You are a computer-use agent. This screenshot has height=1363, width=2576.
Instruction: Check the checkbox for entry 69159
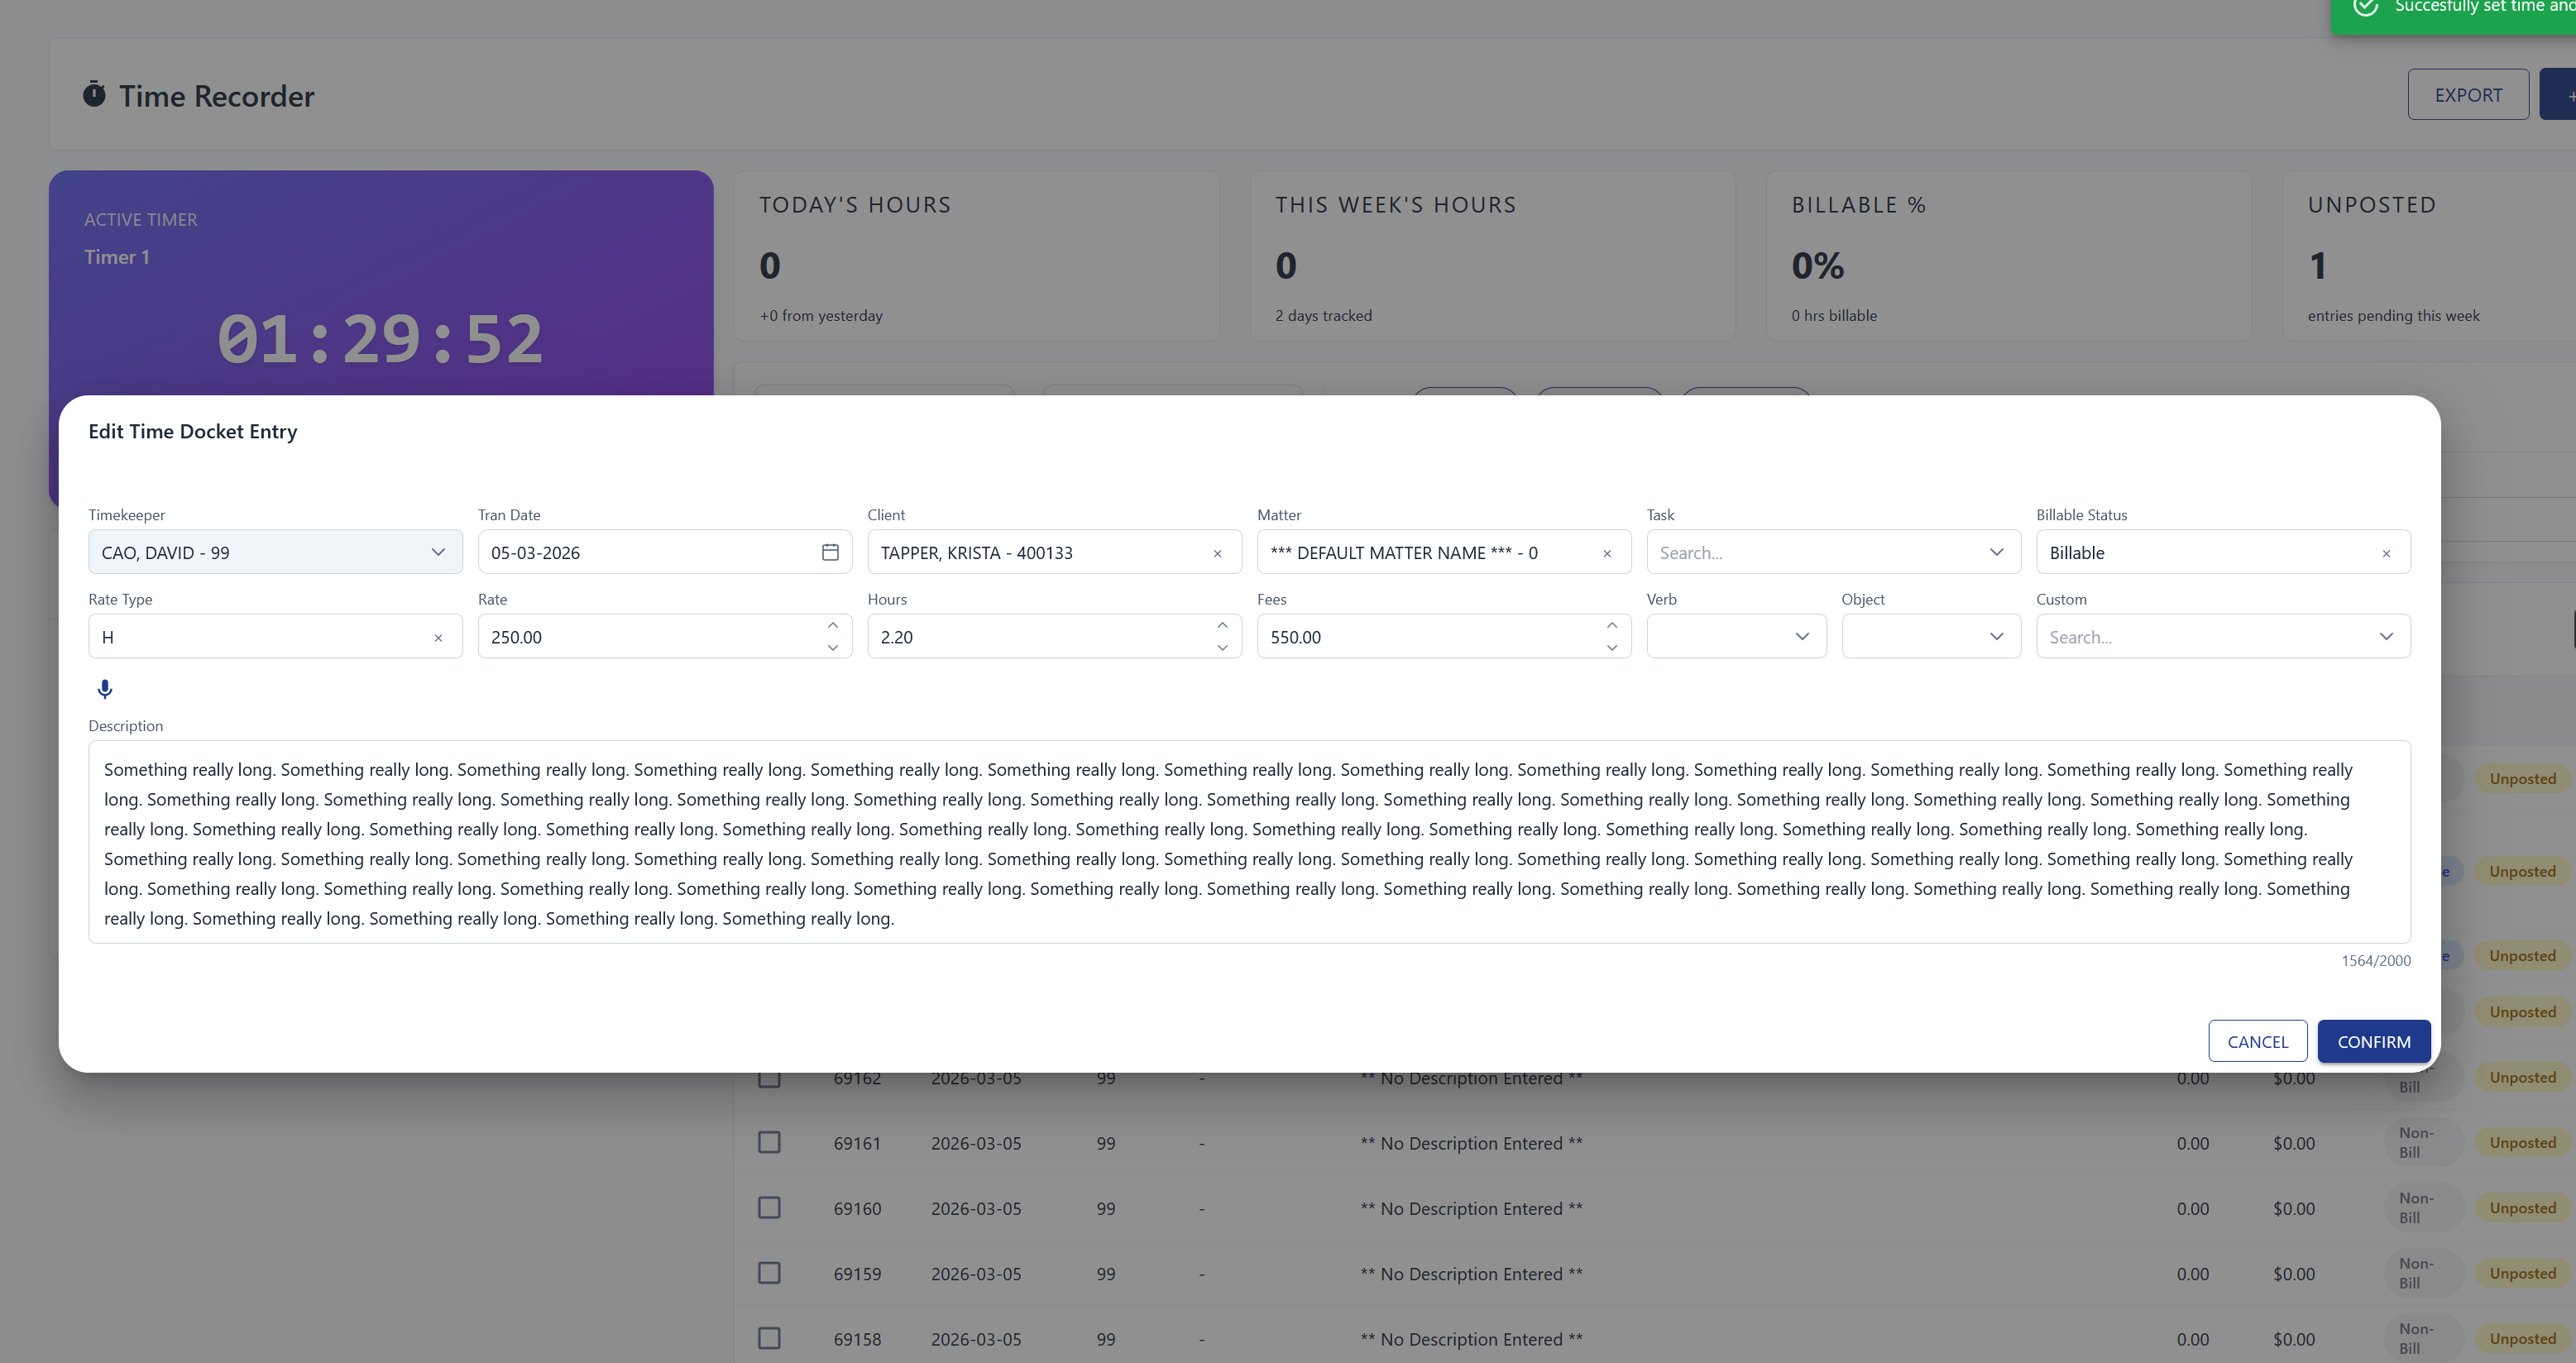769,1273
